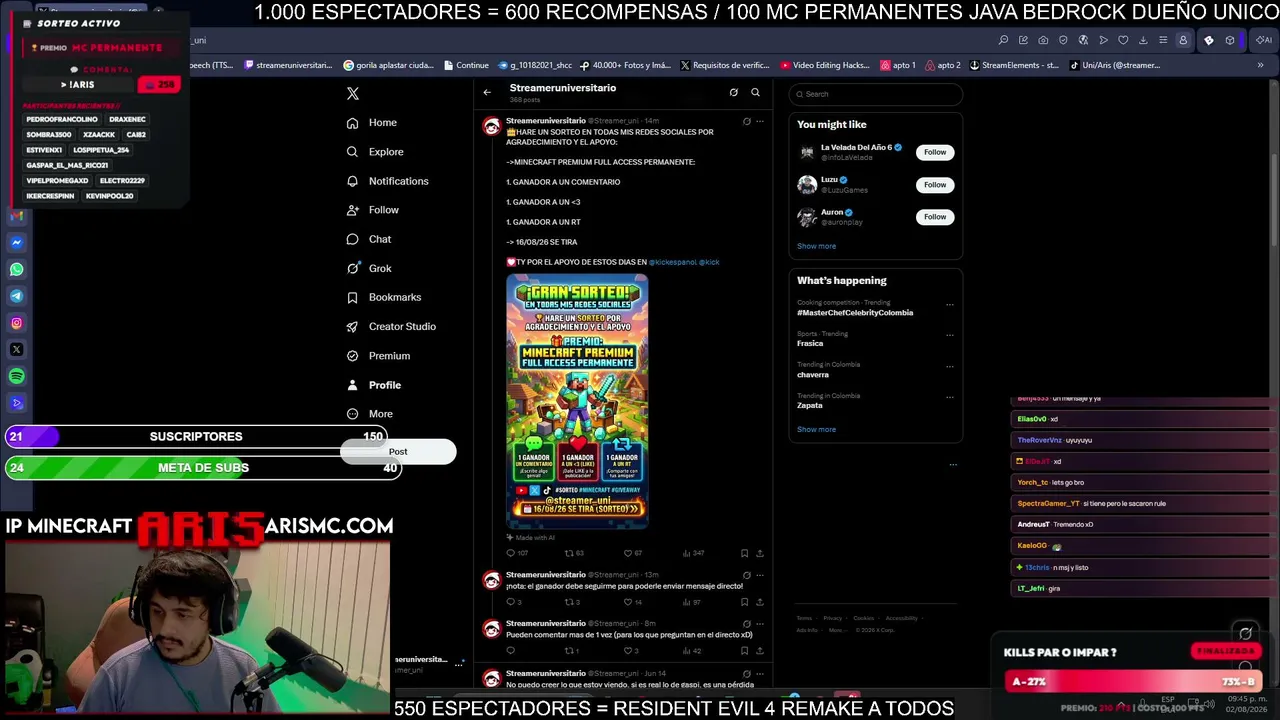Image resolution: width=1280 pixels, height=720 pixels.
Task: Follow the Auron account
Action: [935, 216]
